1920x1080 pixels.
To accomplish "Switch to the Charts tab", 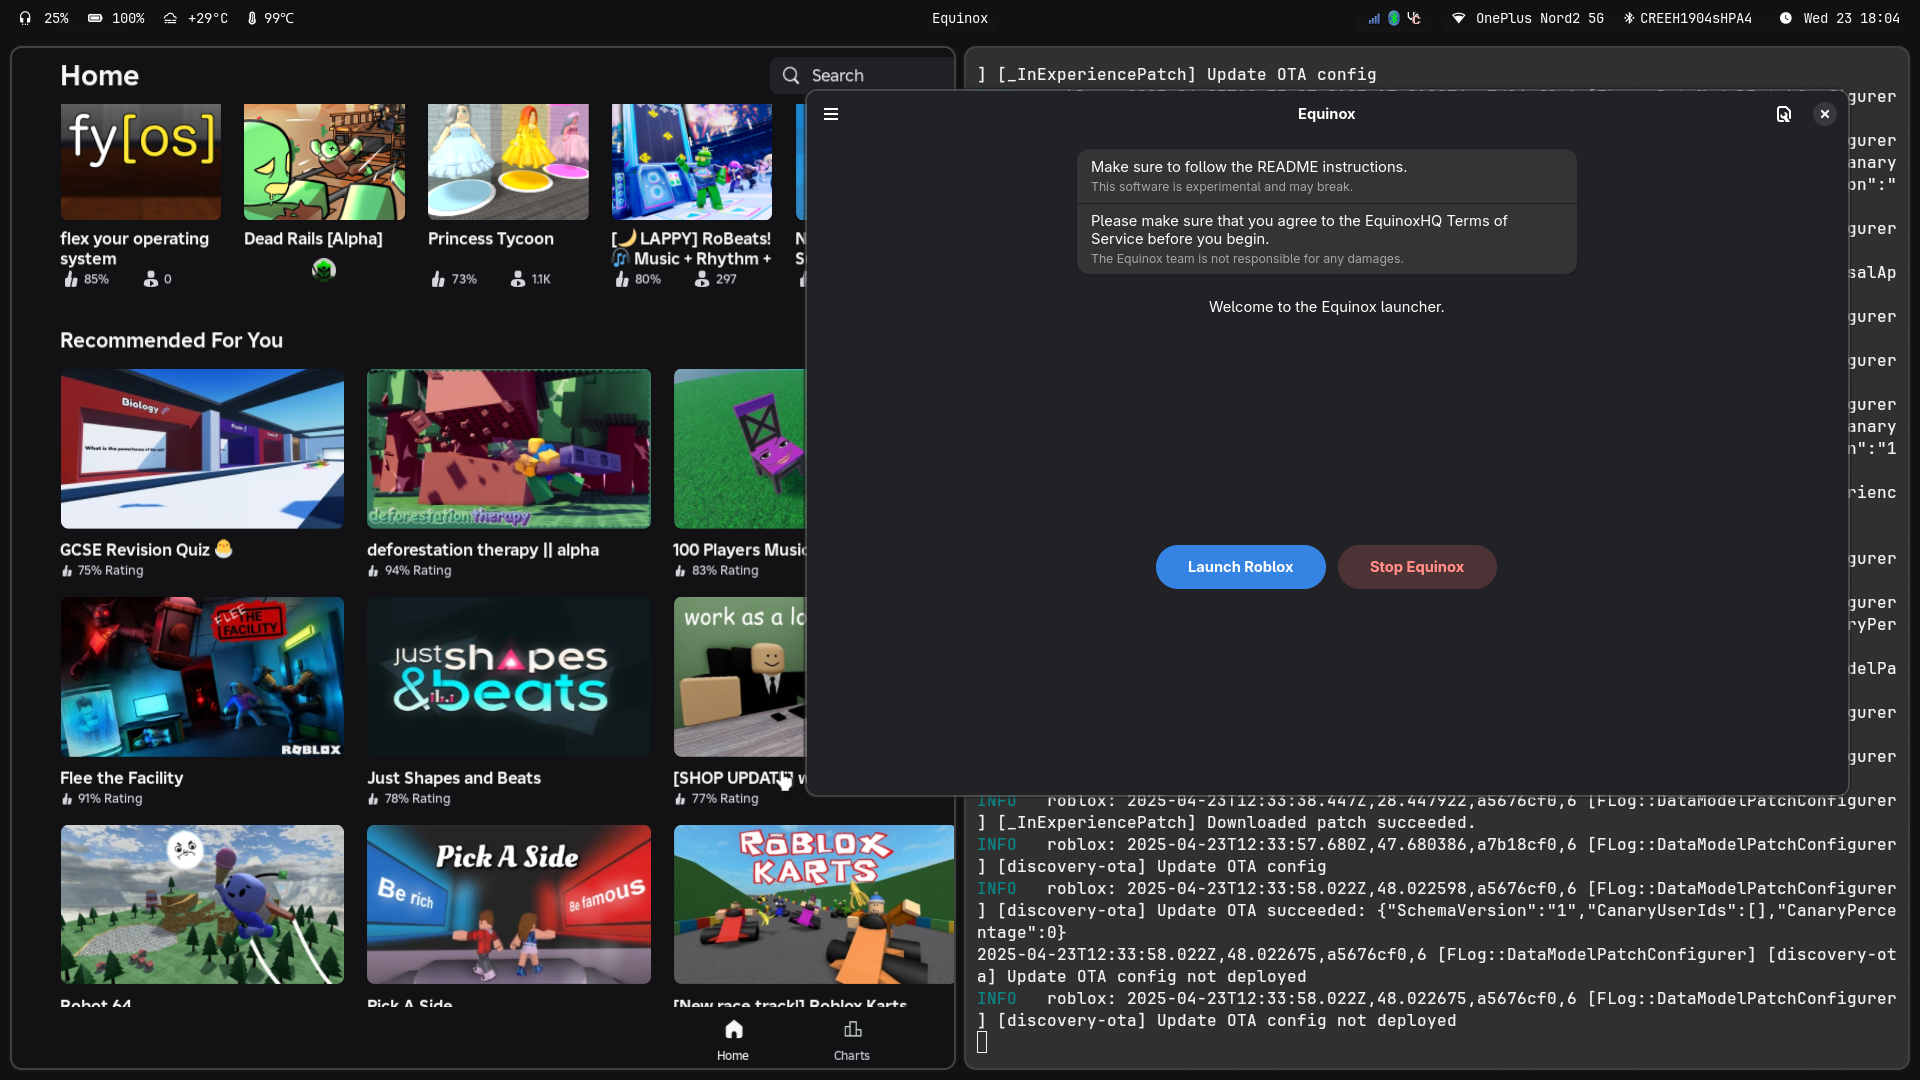I will [852, 1040].
